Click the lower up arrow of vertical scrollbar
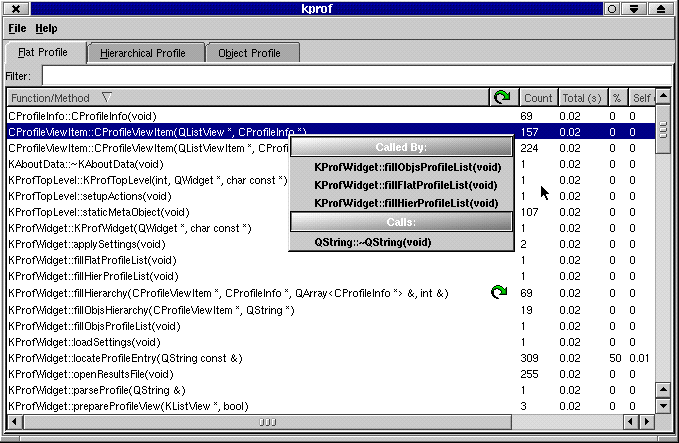The width and height of the screenshot is (679, 443). coord(663,390)
